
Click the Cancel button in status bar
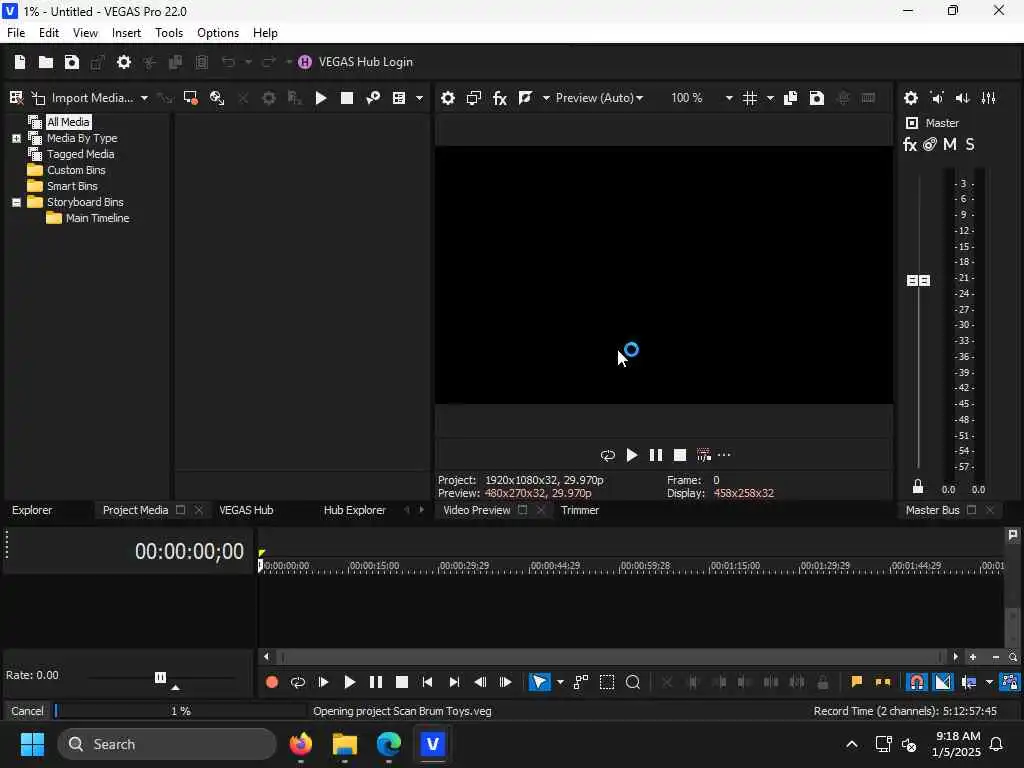(x=27, y=711)
